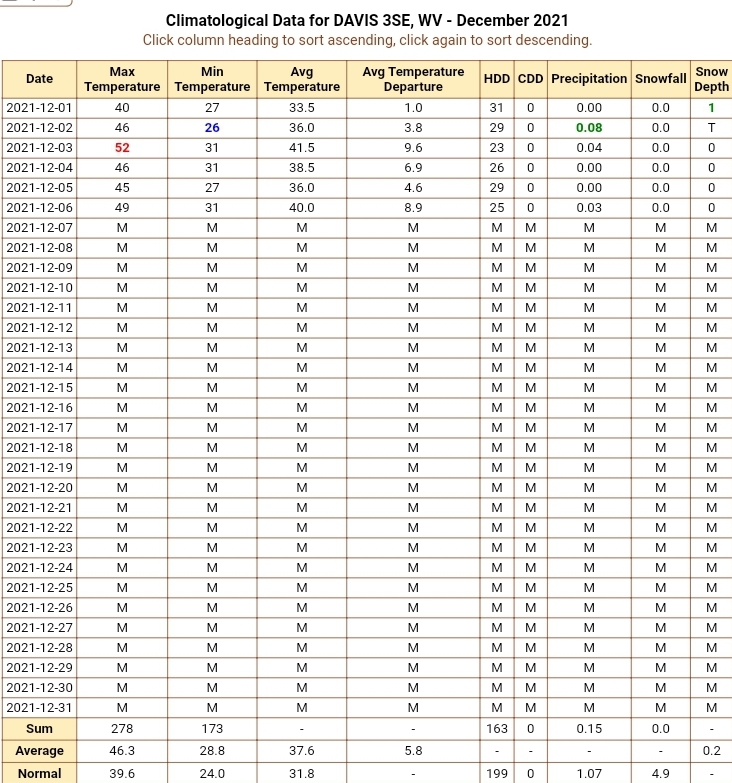Sort by Snowfall column heading
The image size is (732, 783).
pos(661,79)
